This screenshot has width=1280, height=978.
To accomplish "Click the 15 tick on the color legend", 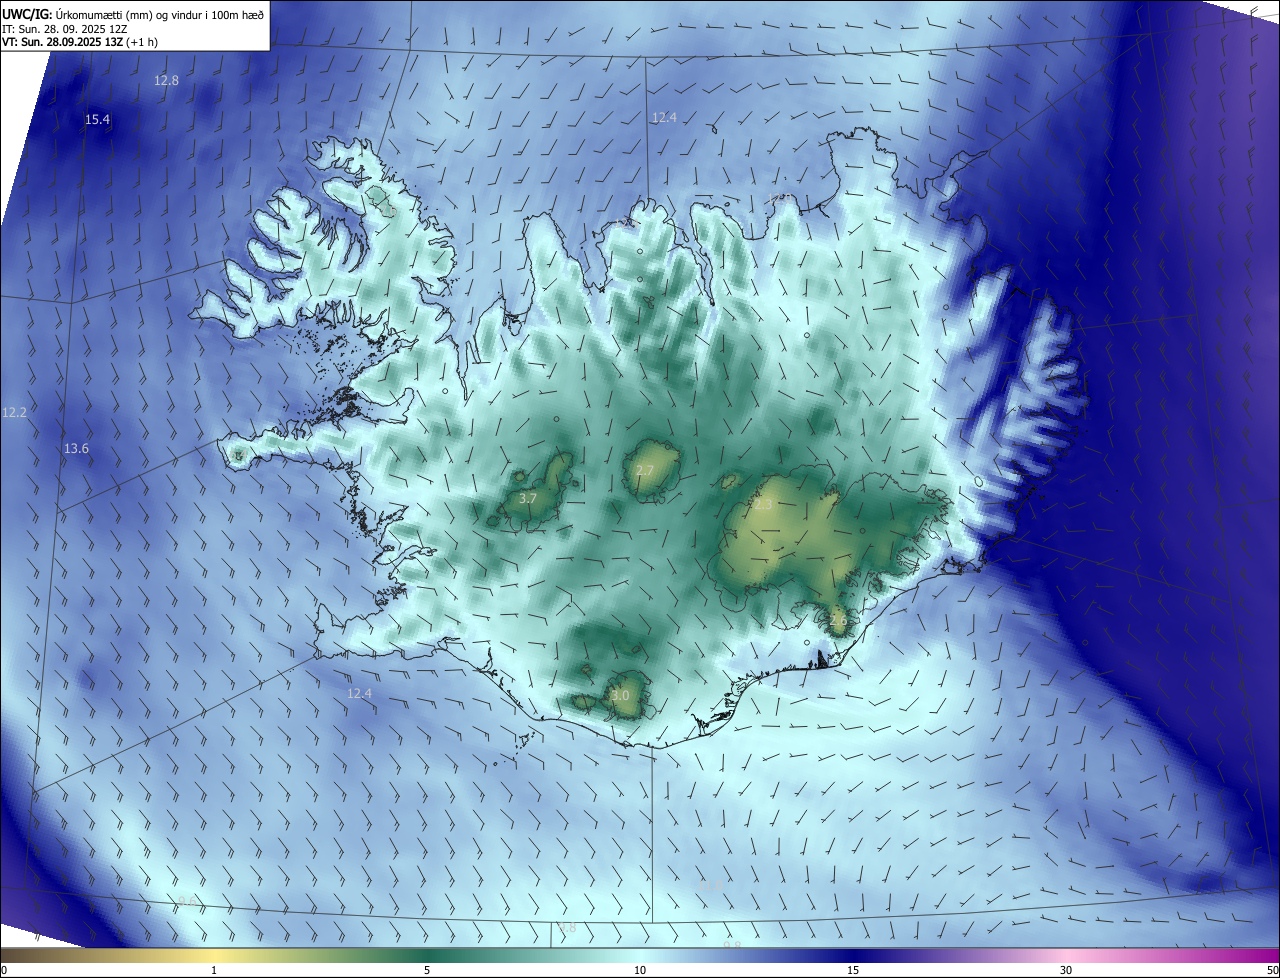I will click(853, 970).
